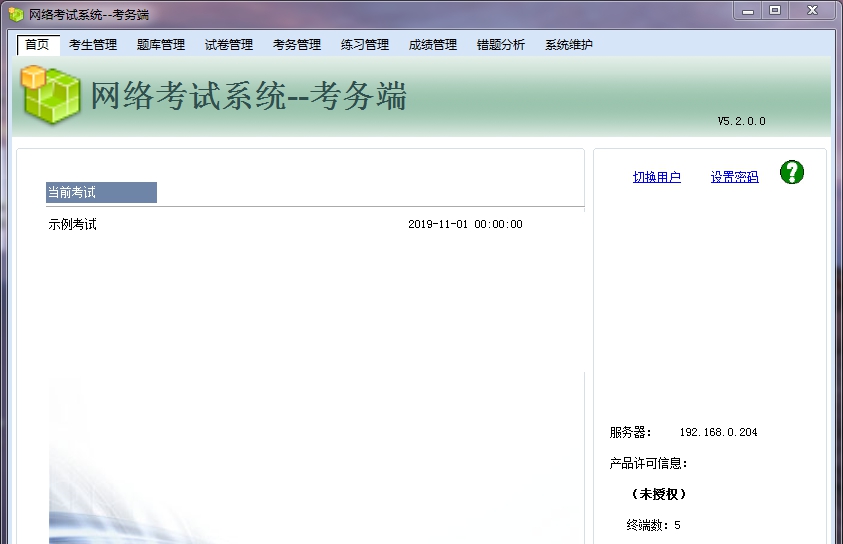
Task: Maximize the 网络考试系统 window
Action: [775, 11]
